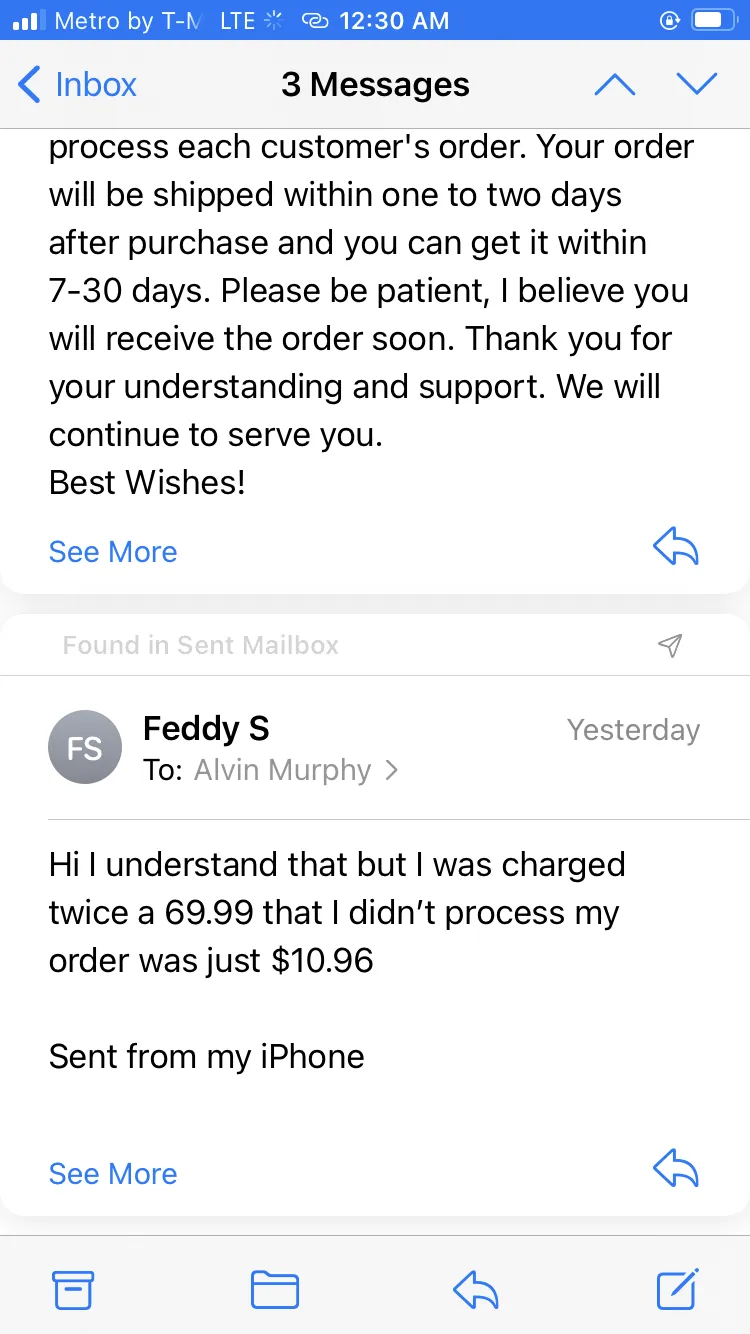Go to next message with down arrow
This screenshot has width=750, height=1334.
coord(697,85)
